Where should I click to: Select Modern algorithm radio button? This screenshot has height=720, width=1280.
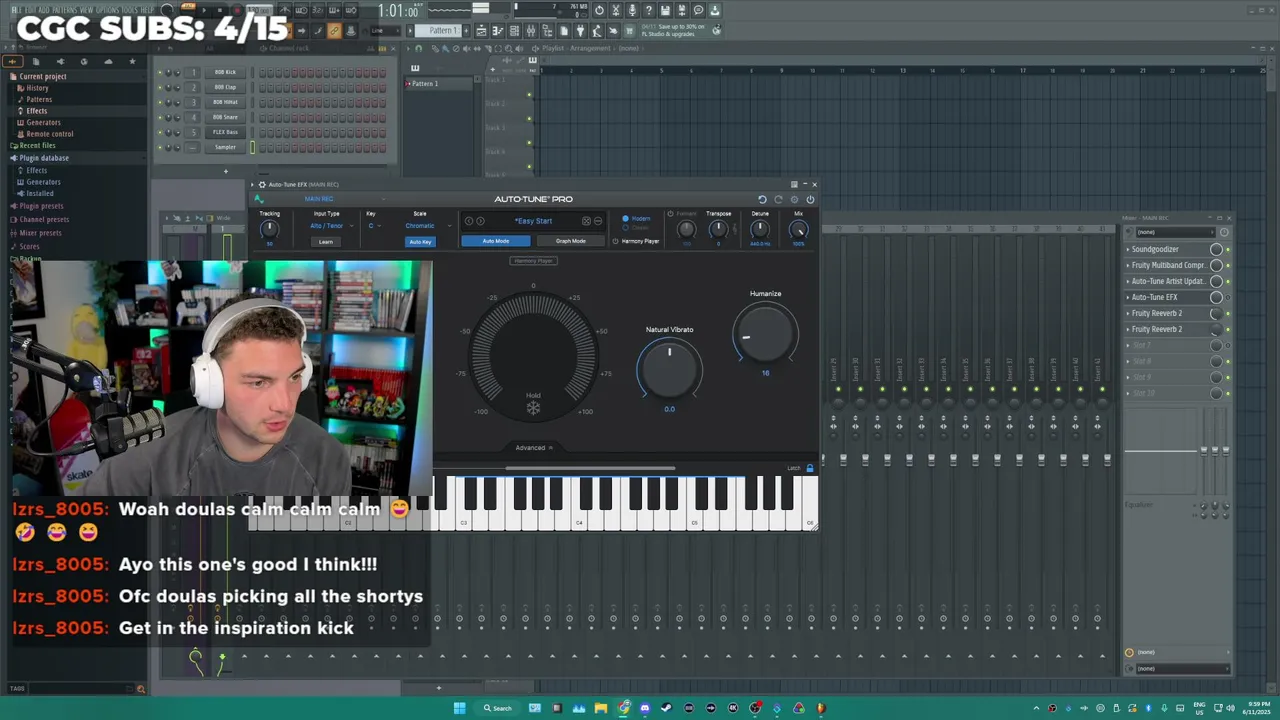pyautogui.click(x=625, y=218)
